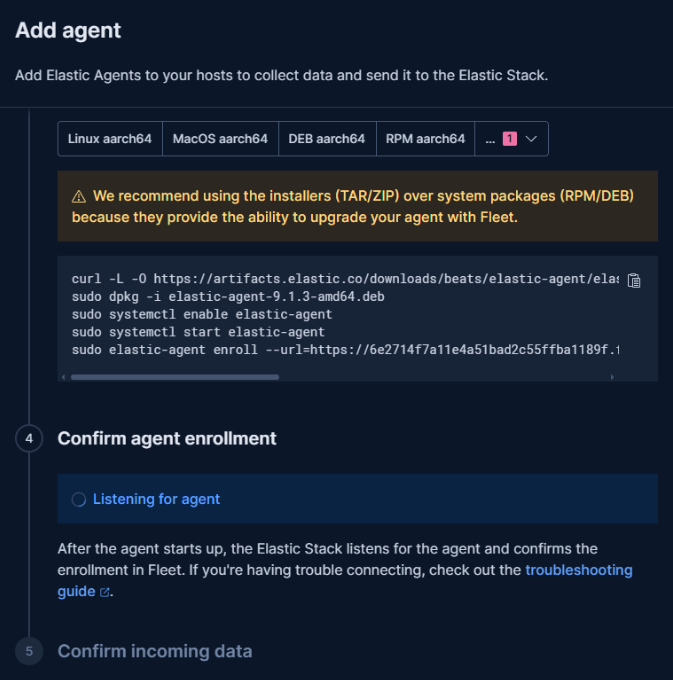Click the horizontal scrollbar thumb under code
Viewport: 673px width, 680px height.
tap(175, 377)
